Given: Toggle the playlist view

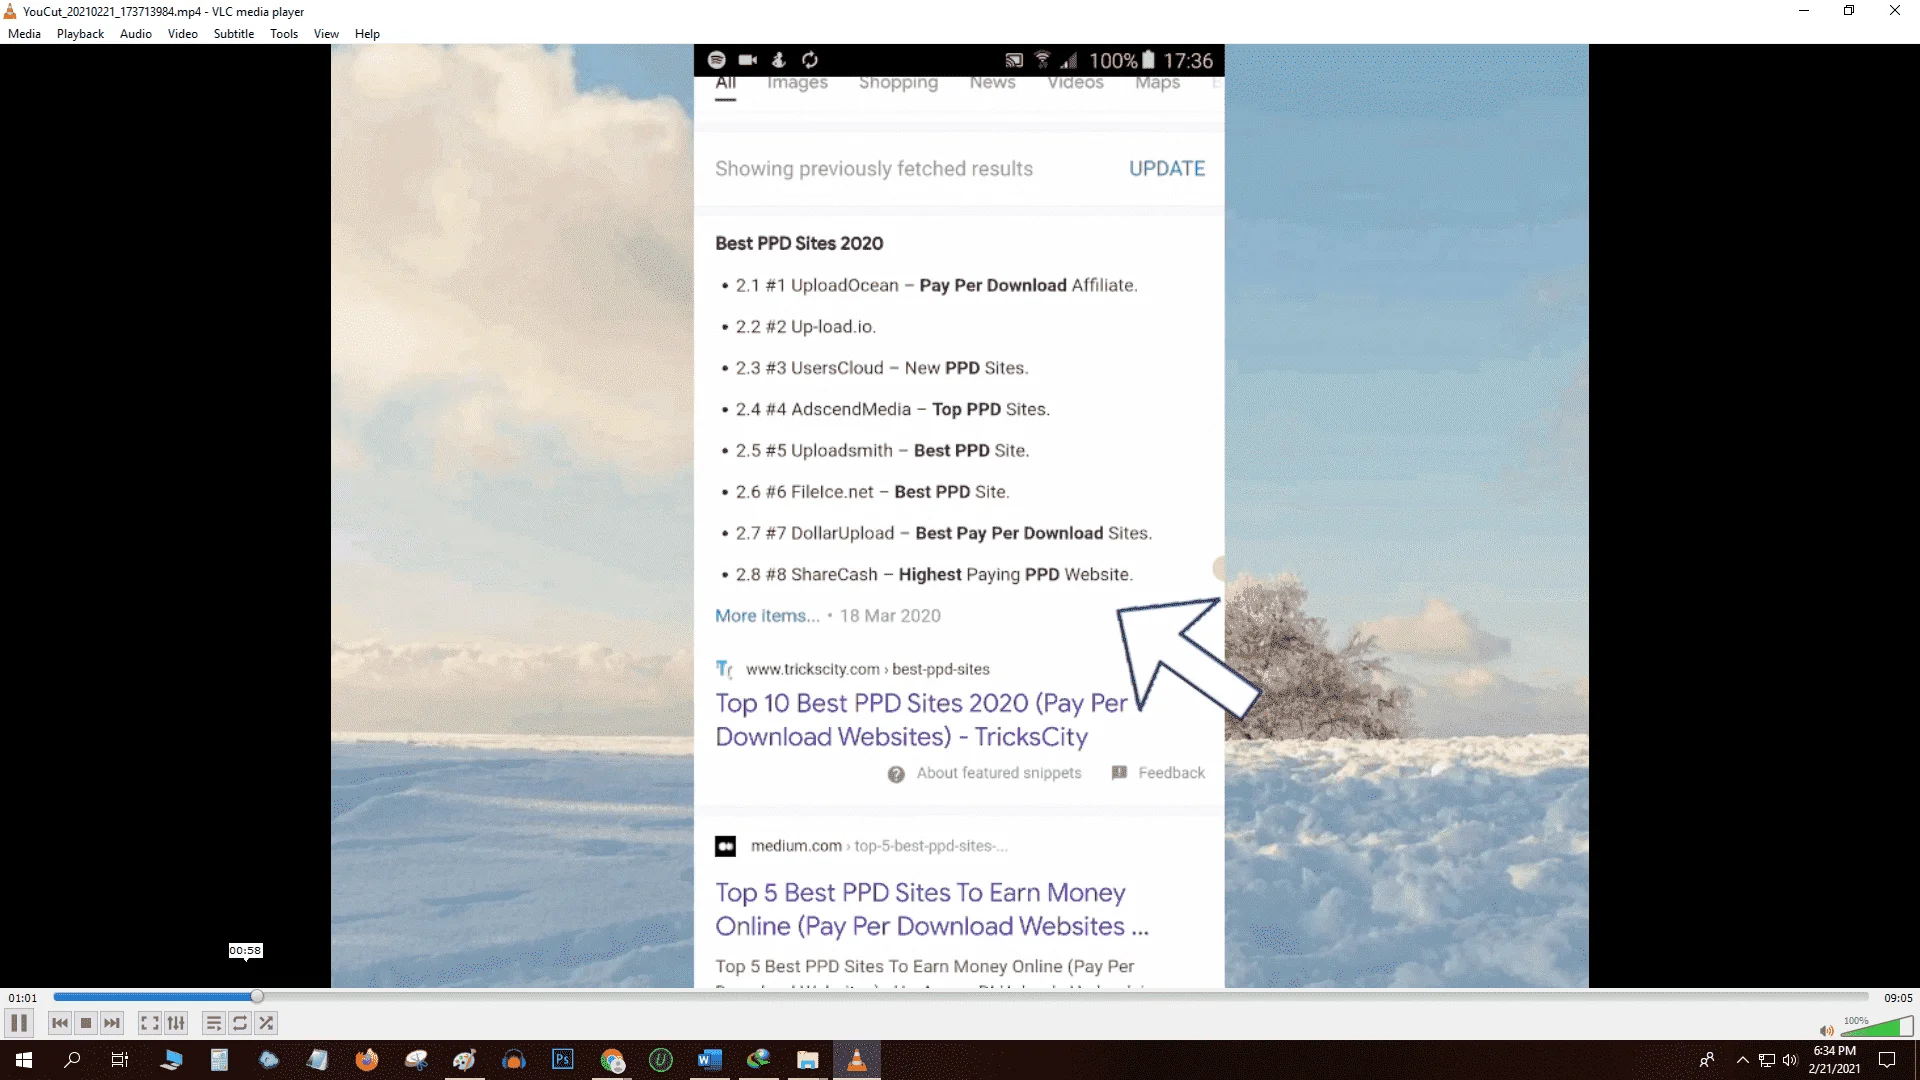Looking at the screenshot, I should tap(213, 1023).
